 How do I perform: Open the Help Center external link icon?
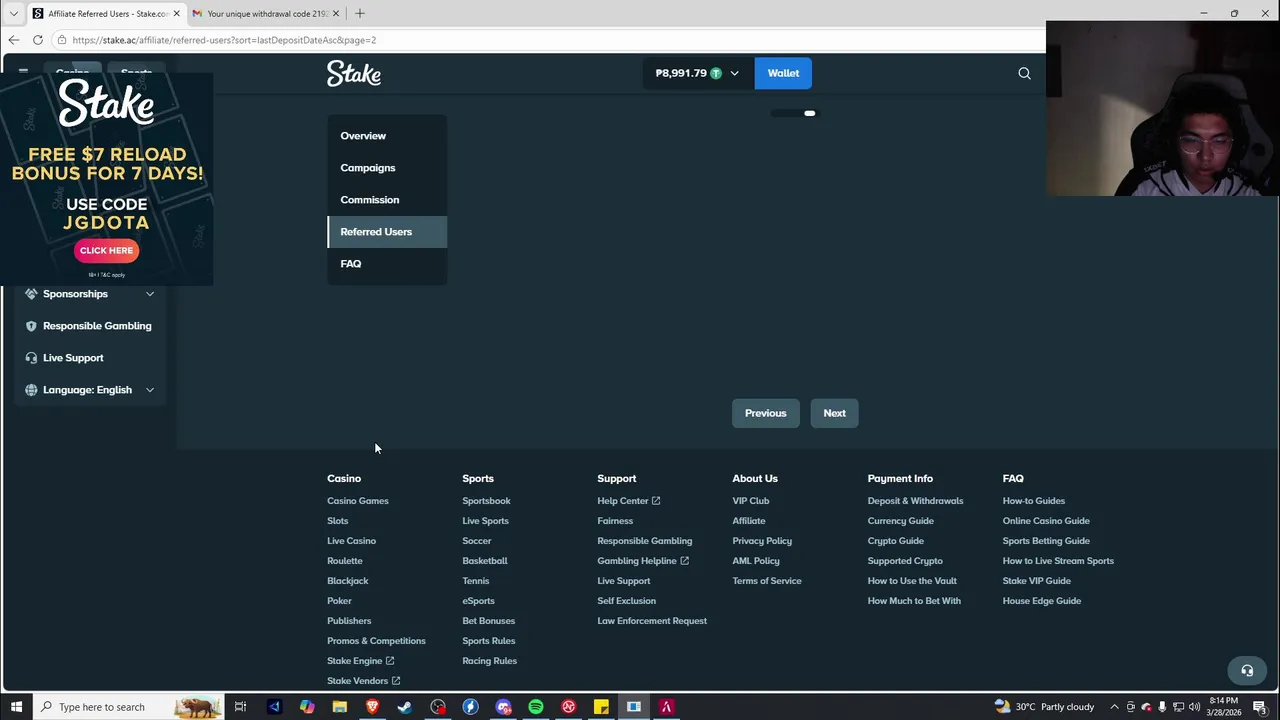click(x=656, y=501)
